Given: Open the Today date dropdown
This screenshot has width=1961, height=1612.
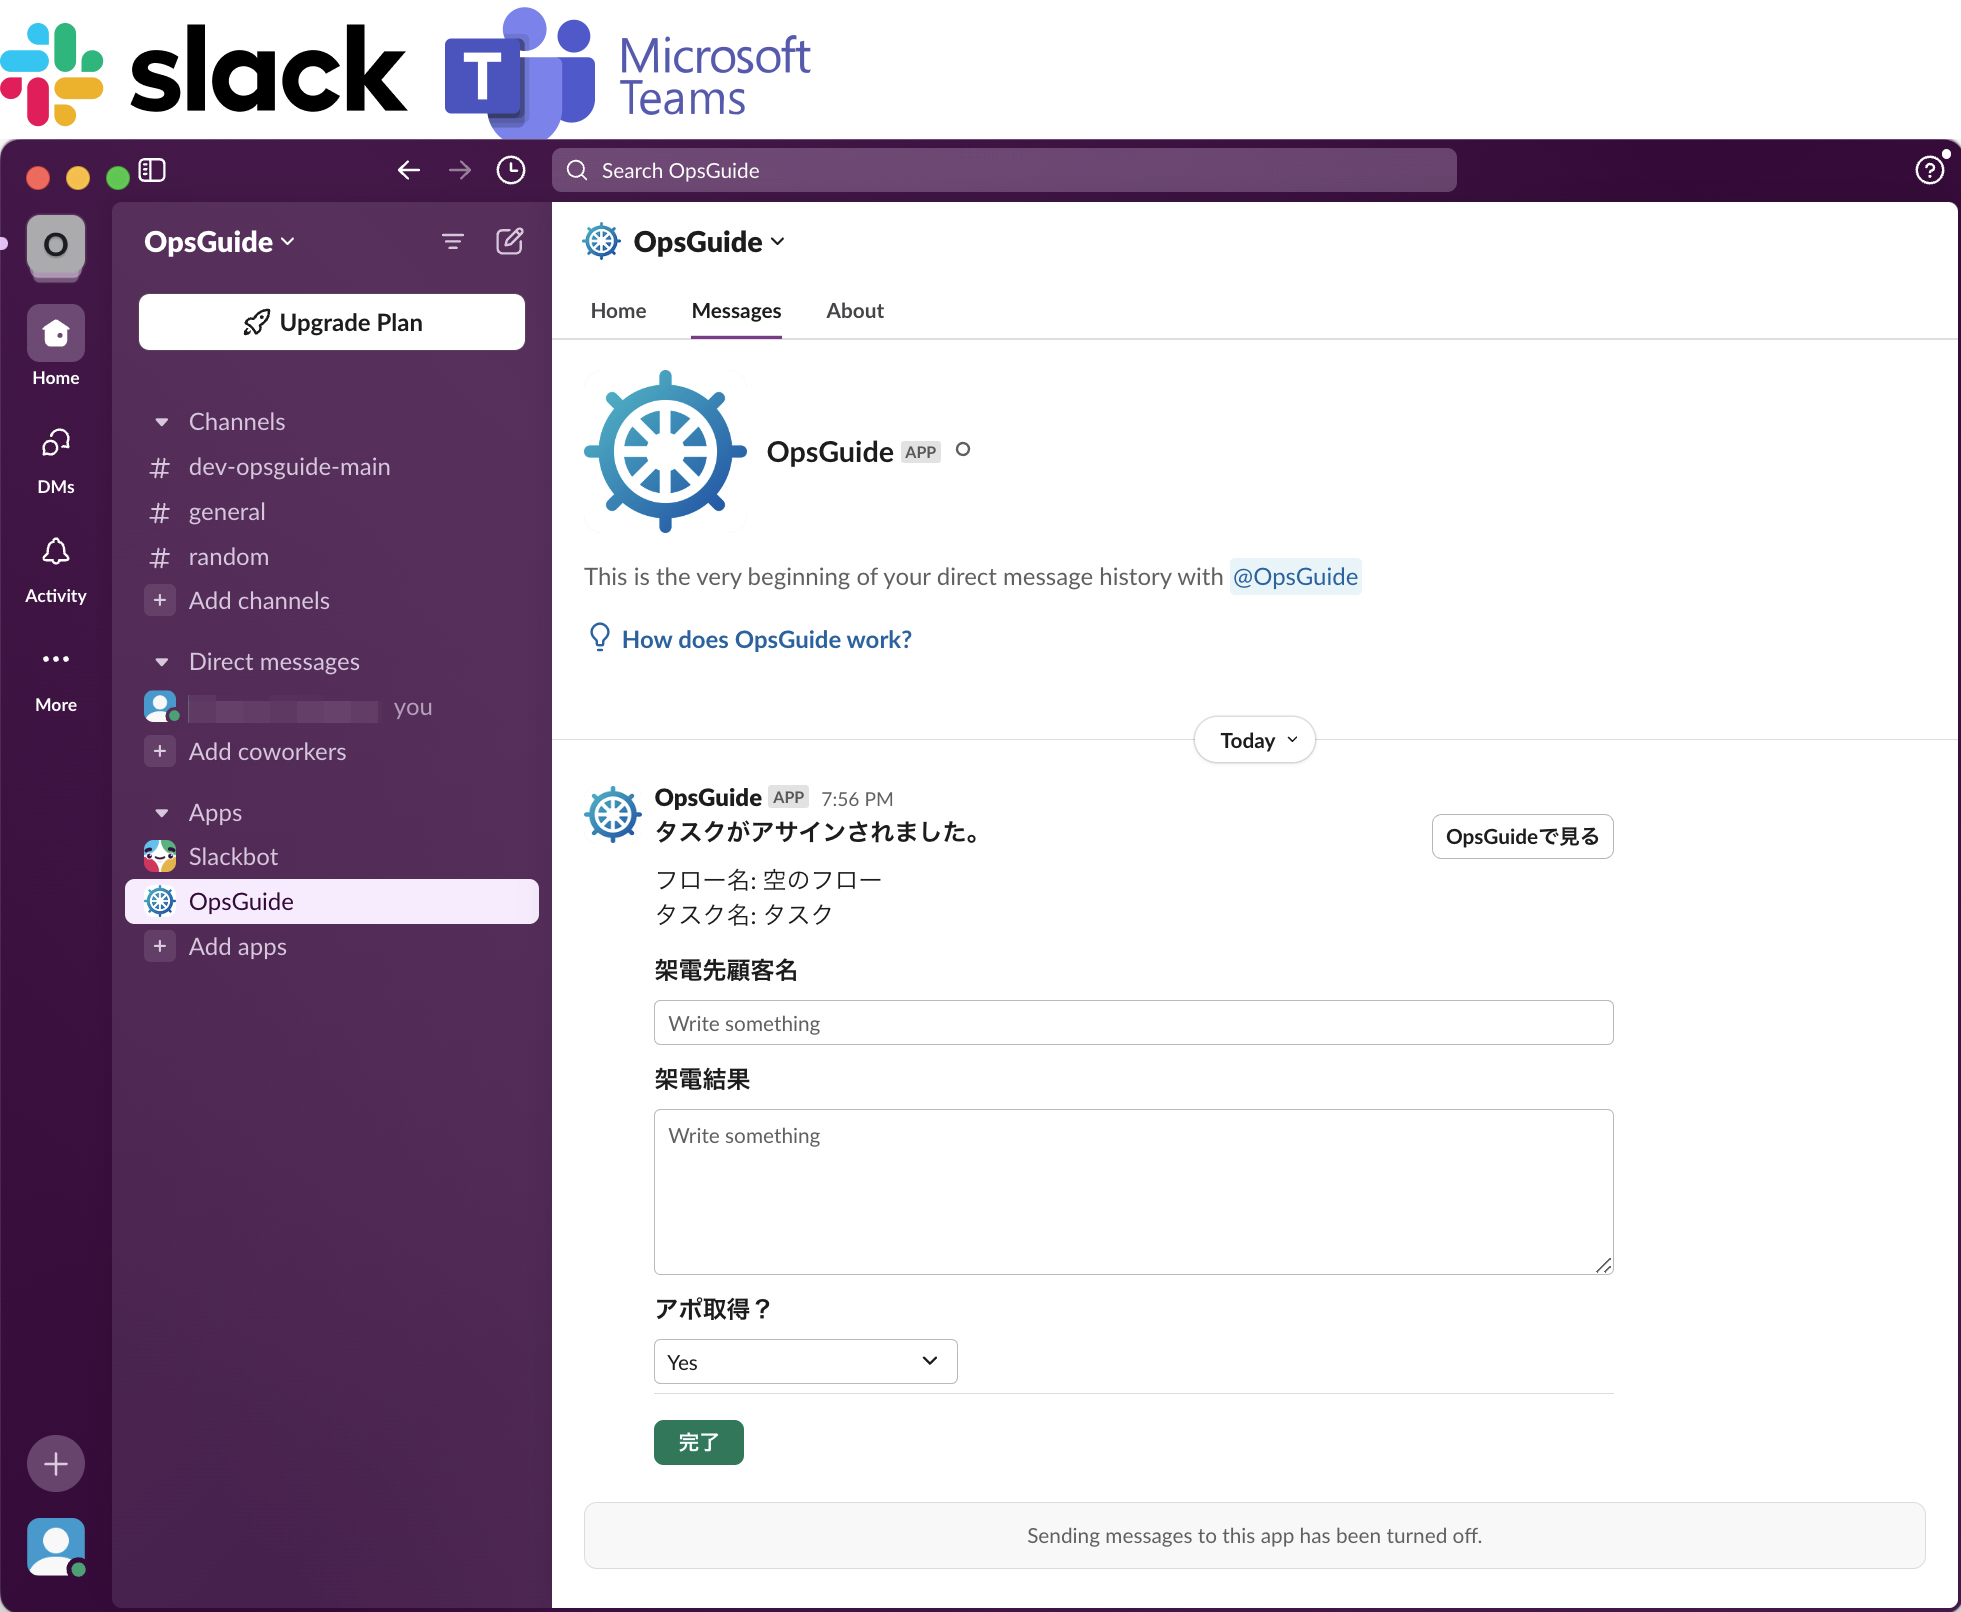Looking at the screenshot, I should pyautogui.click(x=1255, y=740).
